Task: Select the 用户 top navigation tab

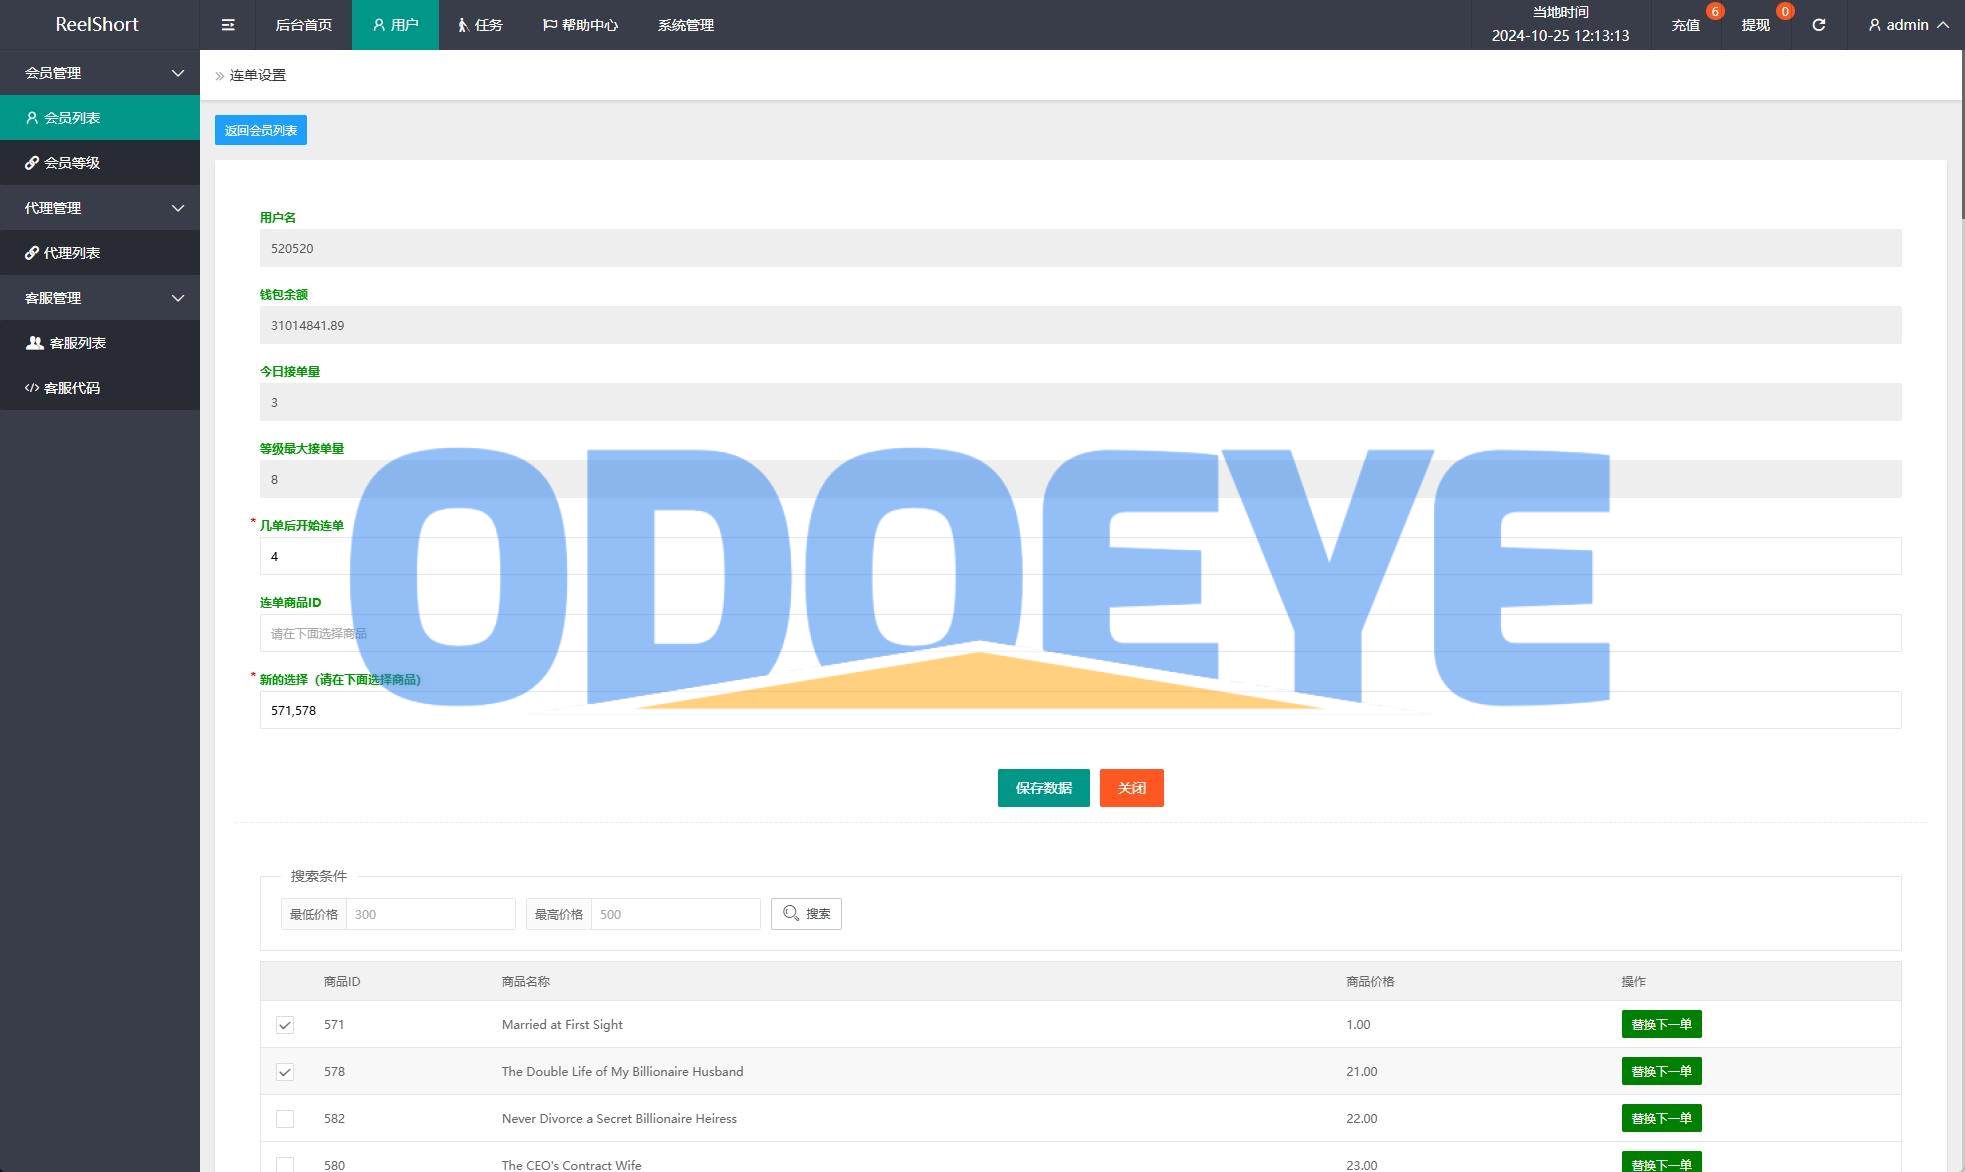Action: pos(395,25)
